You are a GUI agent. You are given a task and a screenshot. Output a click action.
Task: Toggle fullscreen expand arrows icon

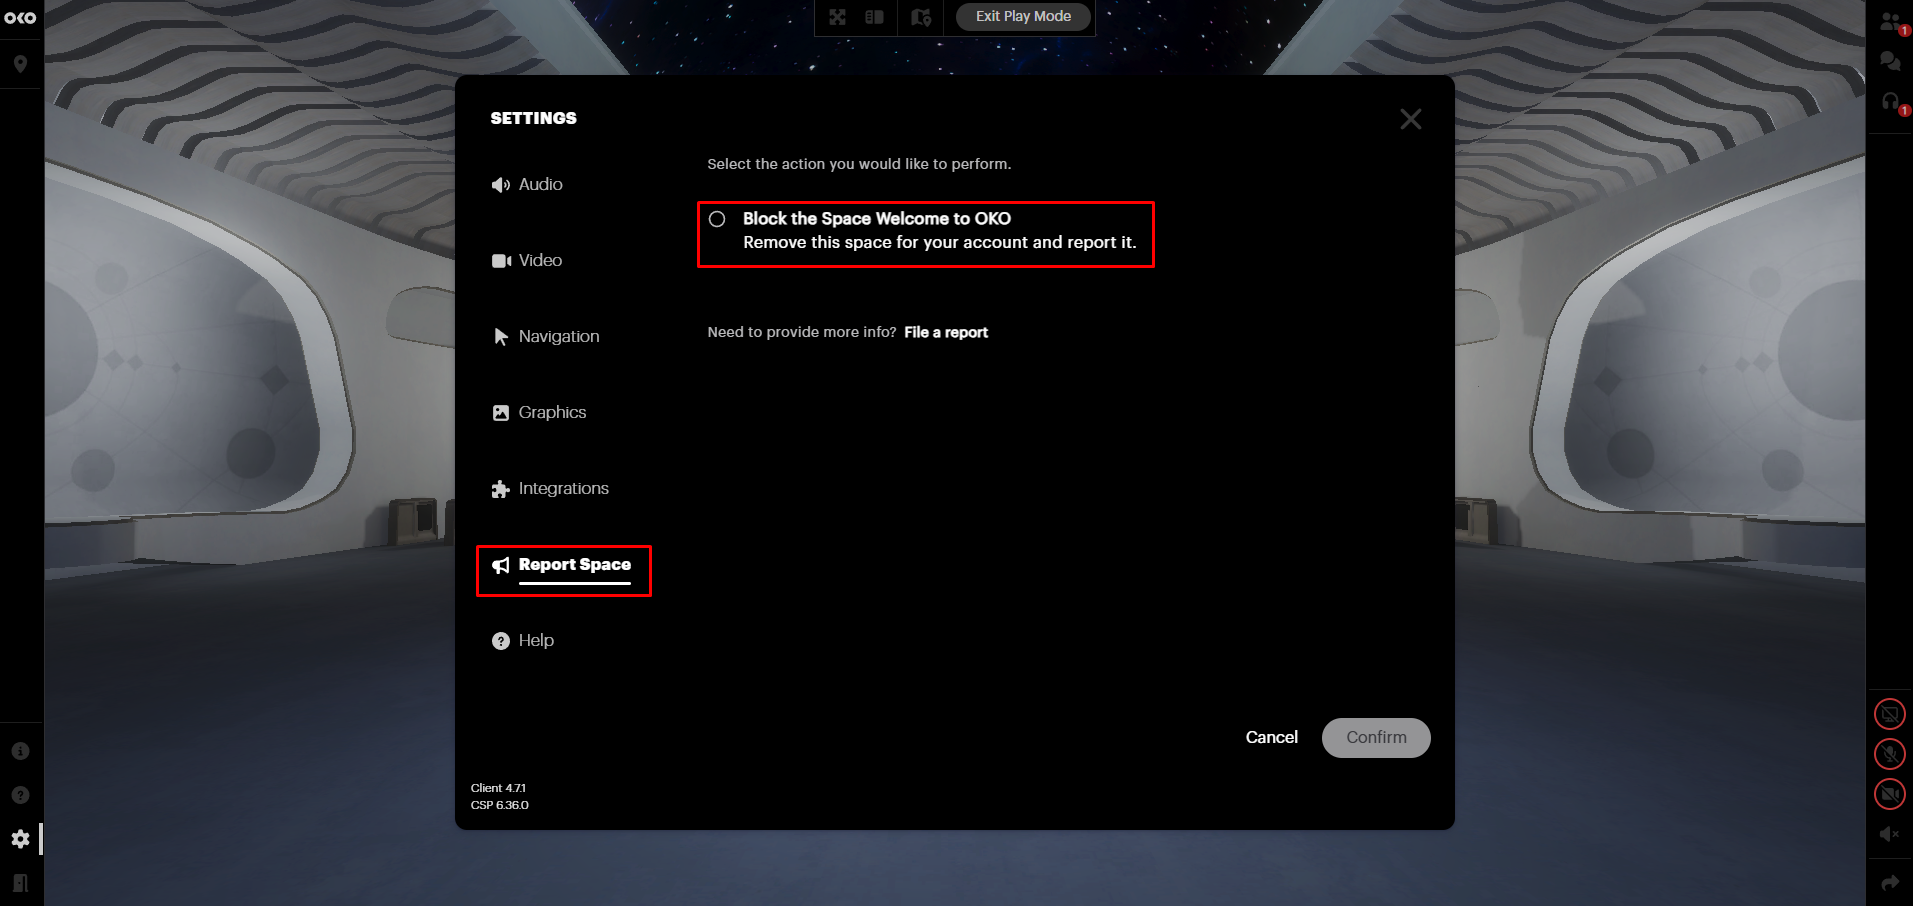point(837,17)
